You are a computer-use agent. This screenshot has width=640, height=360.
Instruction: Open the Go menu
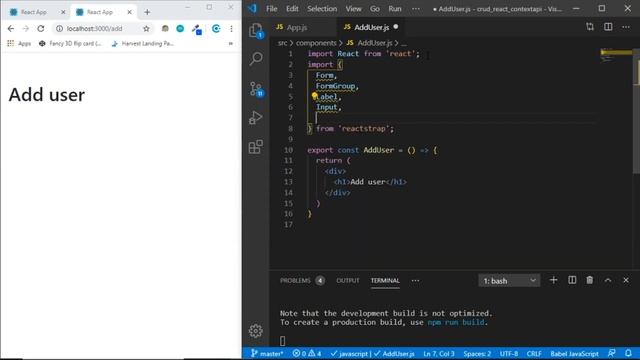click(x=375, y=9)
